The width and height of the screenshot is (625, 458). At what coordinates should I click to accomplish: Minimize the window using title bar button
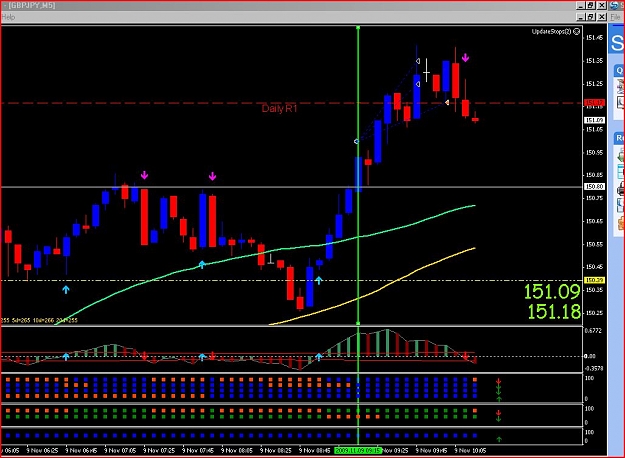point(581,6)
